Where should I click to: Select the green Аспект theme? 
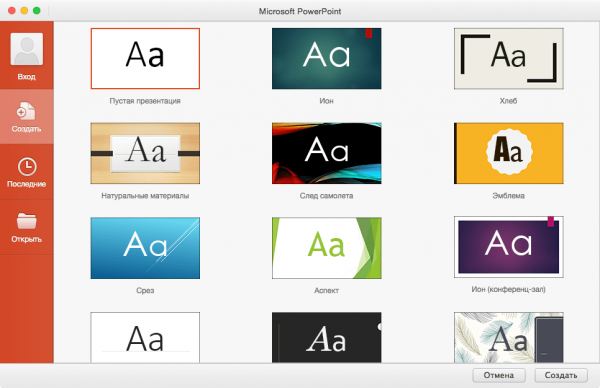pos(326,248)
